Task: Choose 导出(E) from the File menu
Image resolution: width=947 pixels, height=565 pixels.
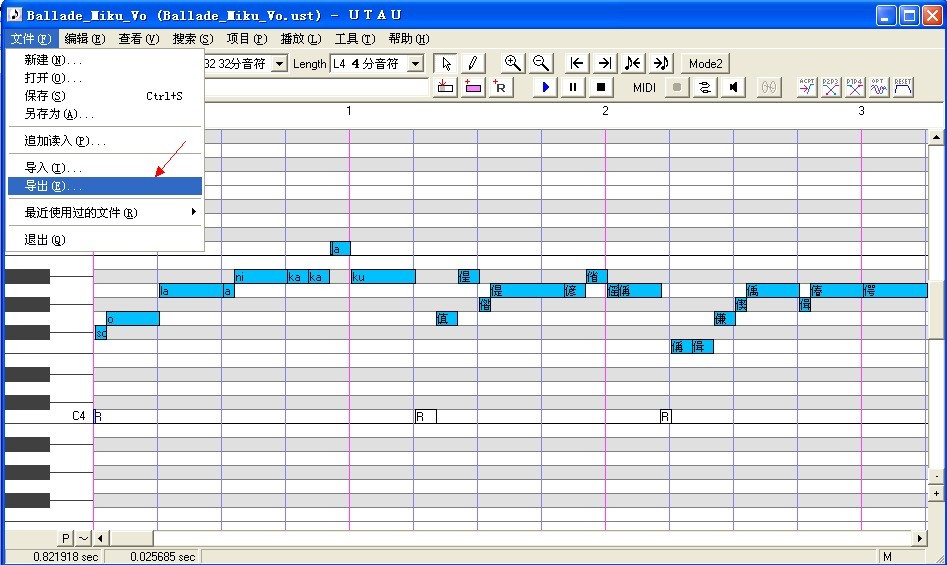Action: [105, 186]
